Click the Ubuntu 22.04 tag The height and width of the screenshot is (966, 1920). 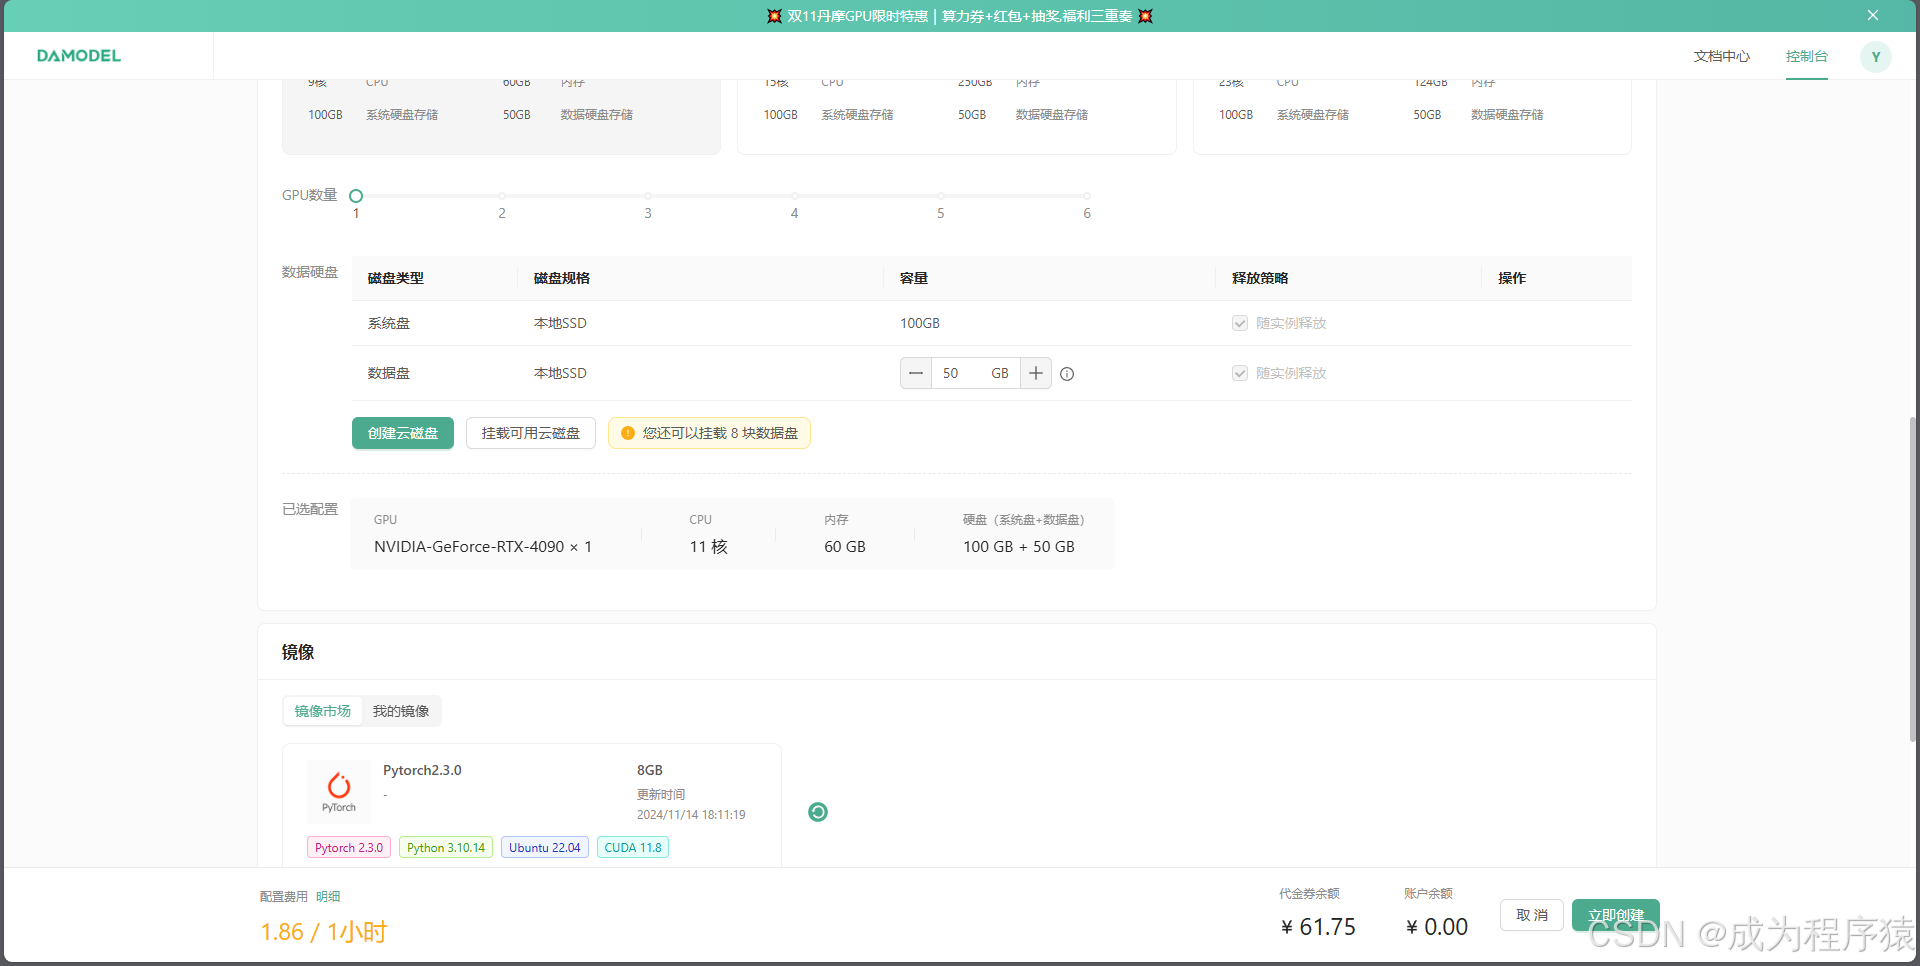click(x=545, y=848)
